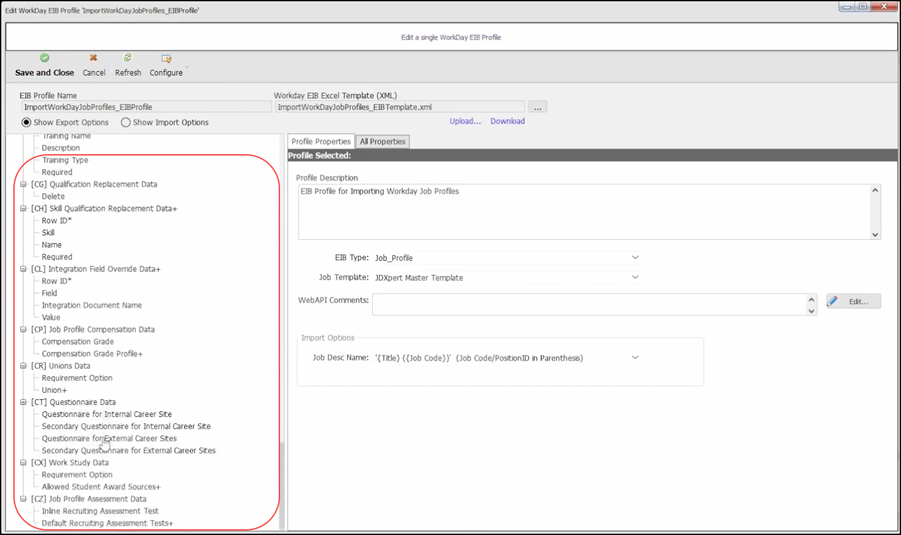Click the tree panel vertical scrollbar
The width and height of the screenshot is (901, 535).
[282, 480]
